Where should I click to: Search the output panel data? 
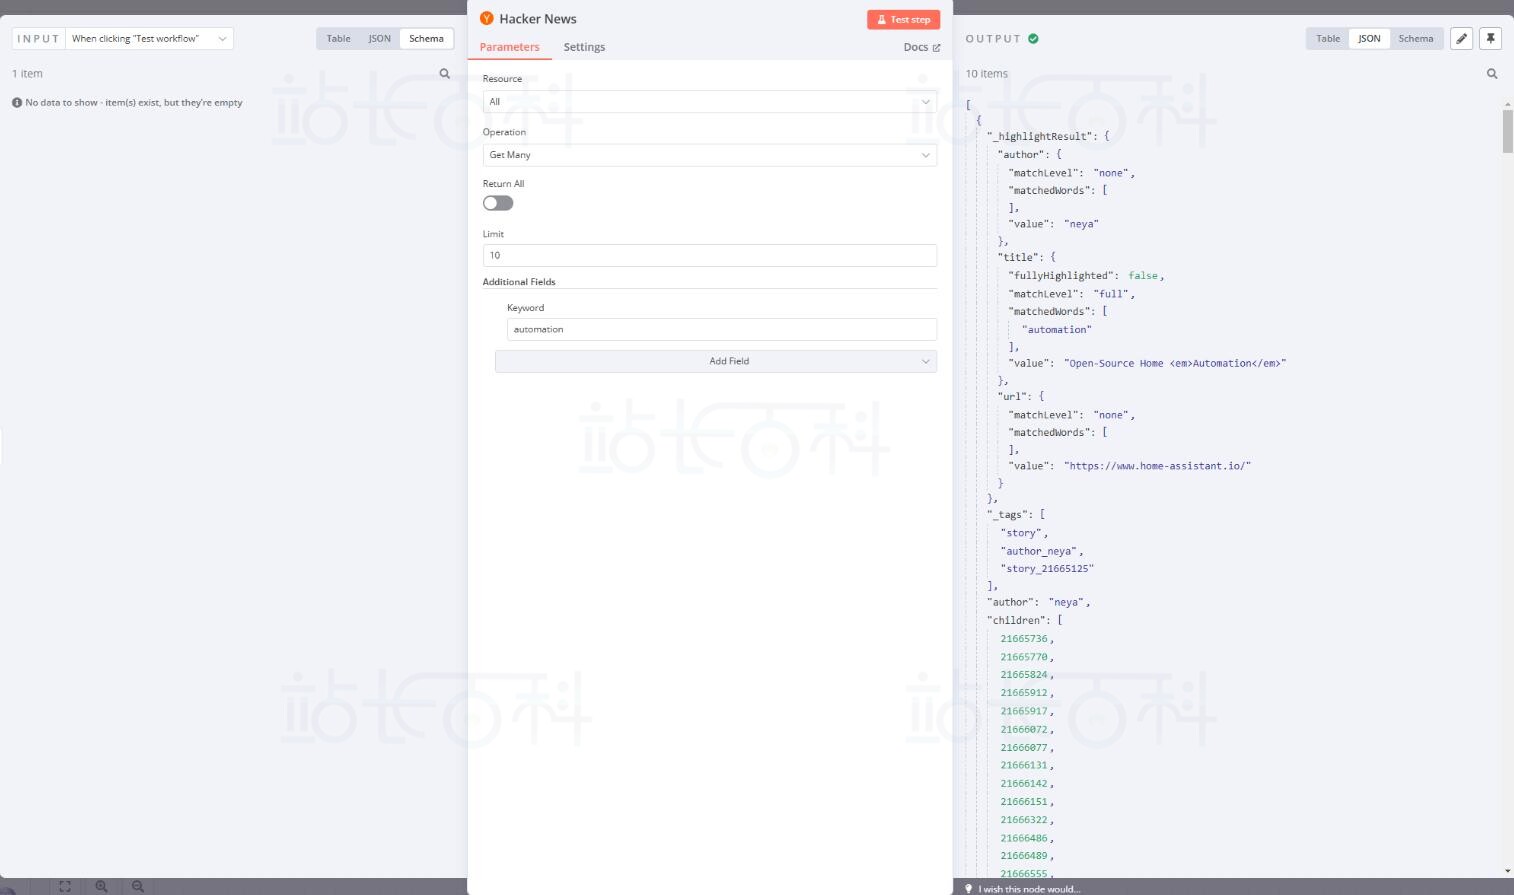pos(1492,73)
